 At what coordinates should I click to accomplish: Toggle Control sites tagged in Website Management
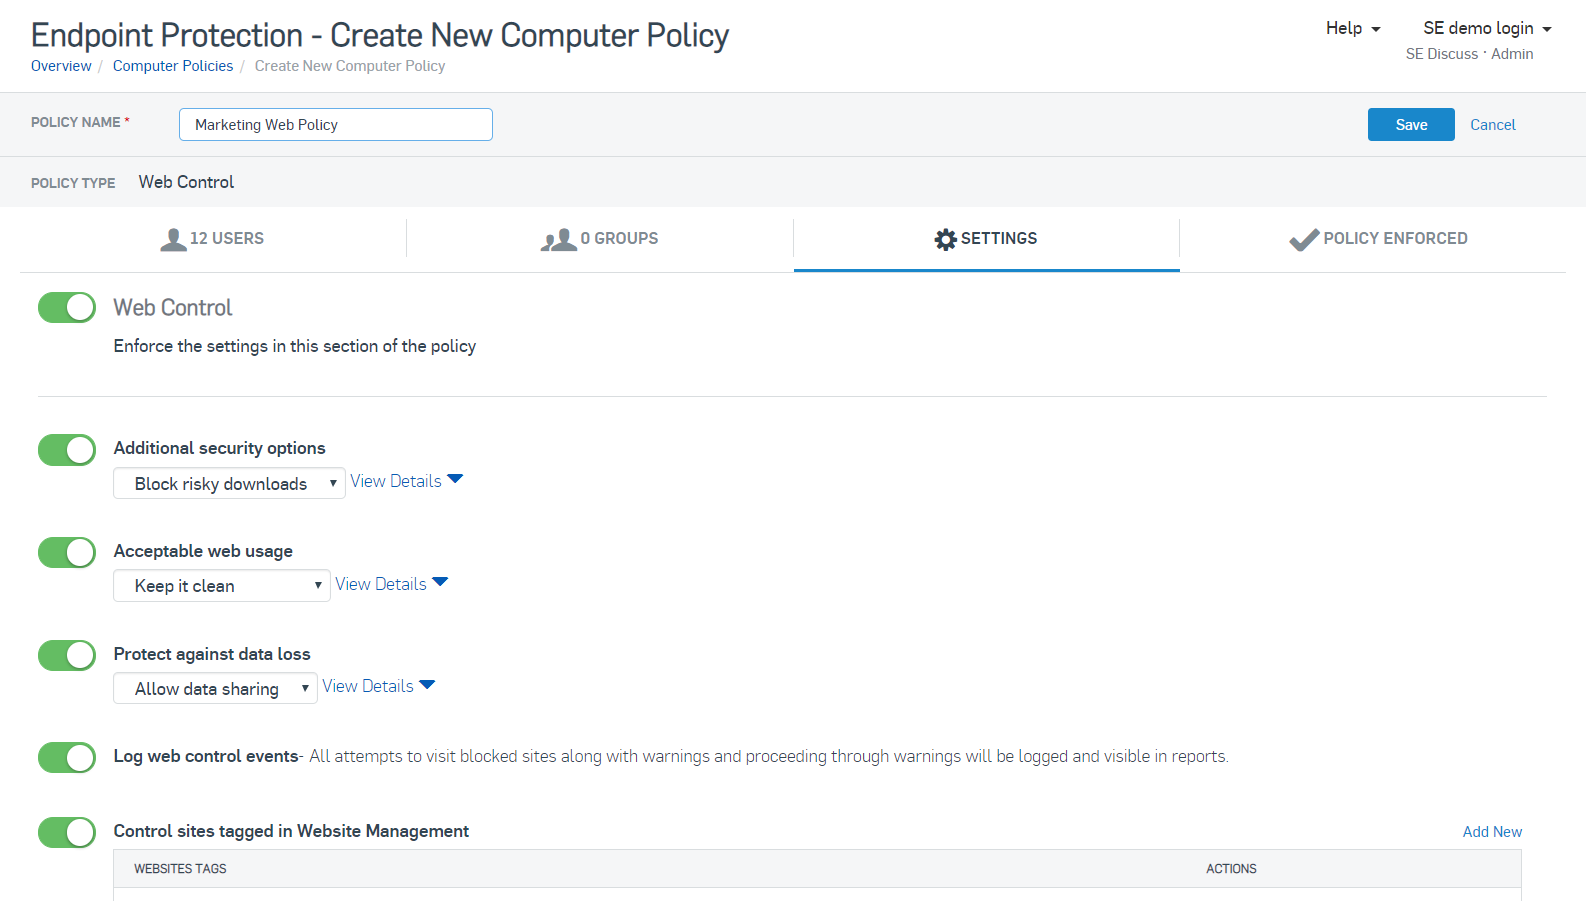[67, 832]
